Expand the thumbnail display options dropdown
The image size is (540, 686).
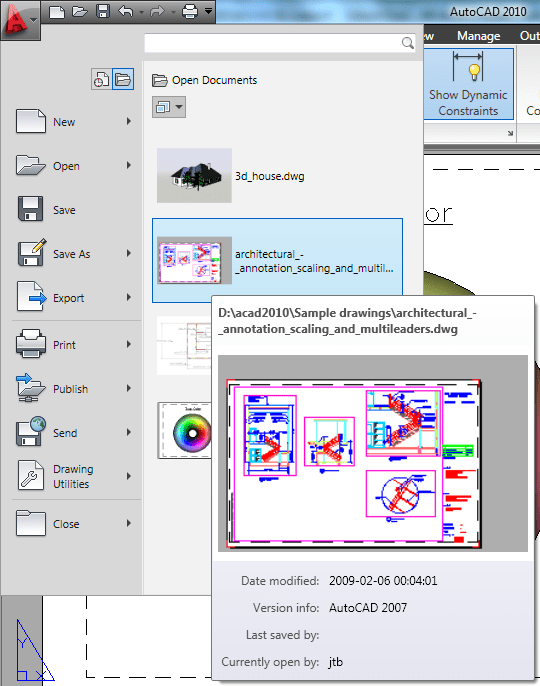coord(169,107)
